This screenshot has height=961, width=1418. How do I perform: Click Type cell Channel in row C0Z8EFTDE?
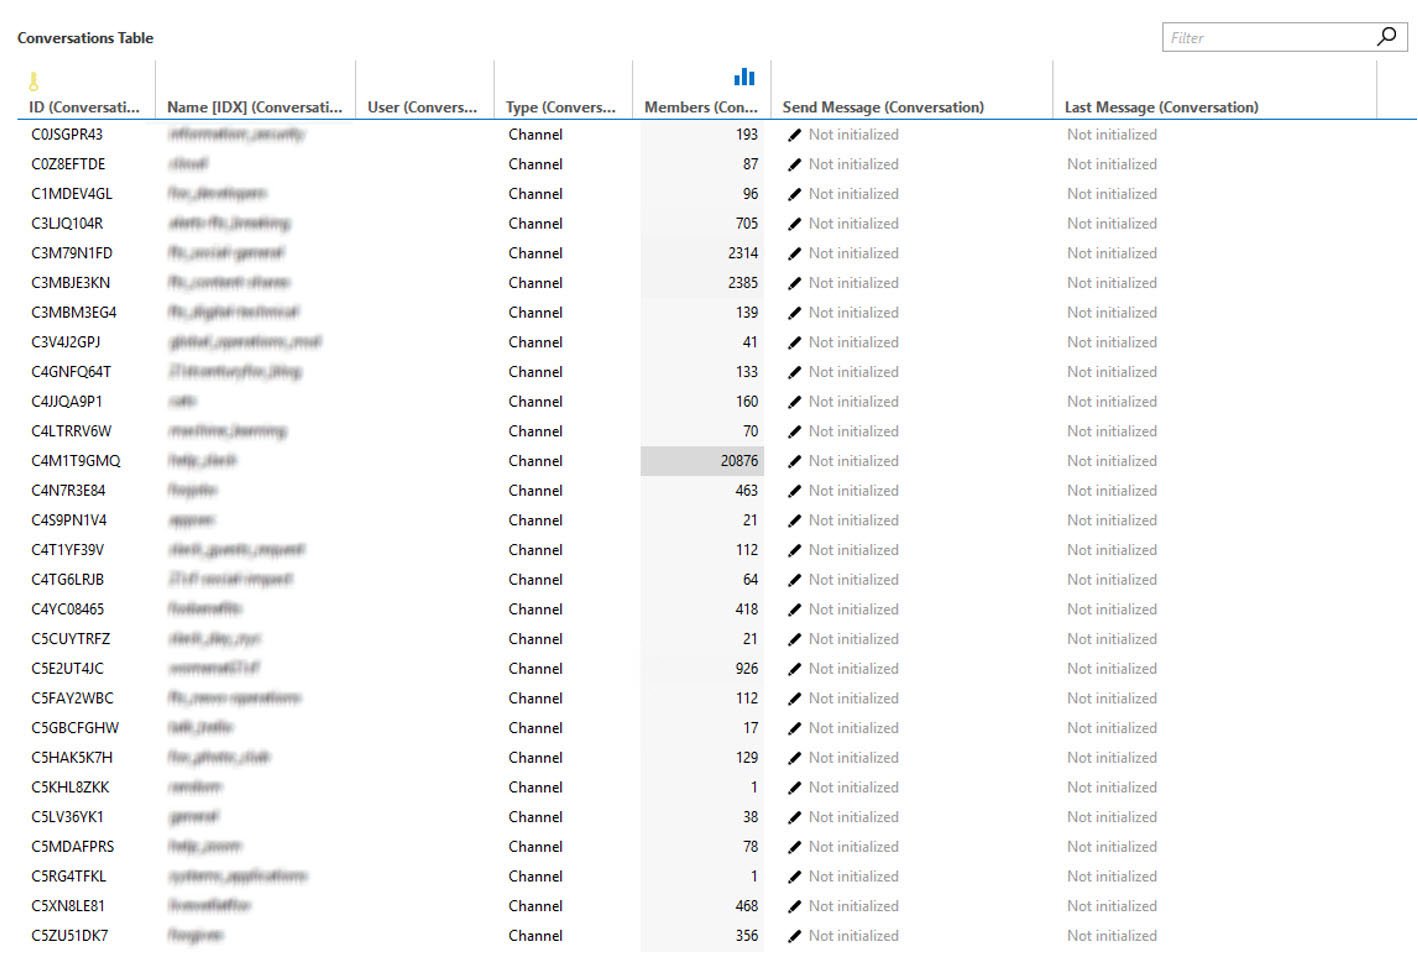pos(535,164)
